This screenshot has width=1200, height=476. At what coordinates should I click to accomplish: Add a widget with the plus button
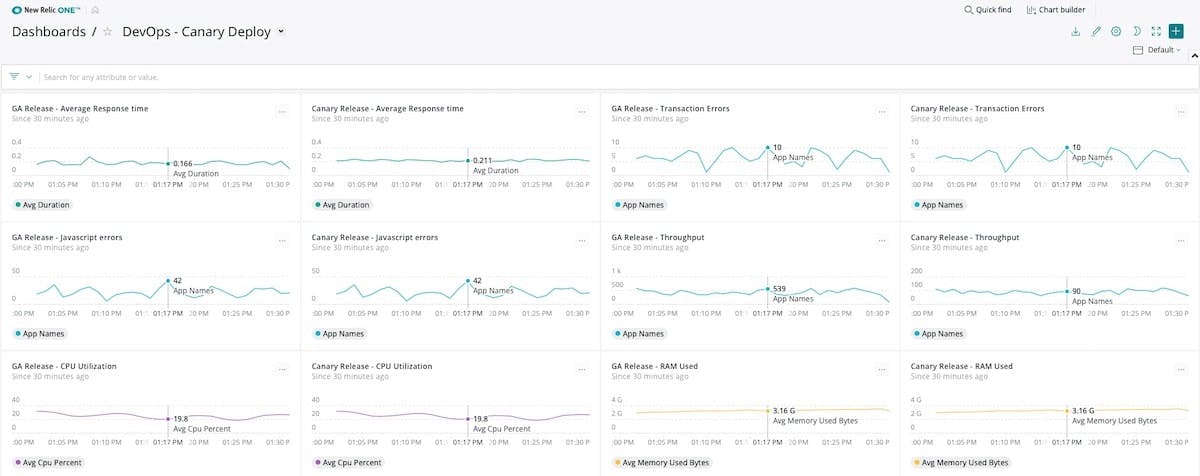click(x=1176, y=31)
